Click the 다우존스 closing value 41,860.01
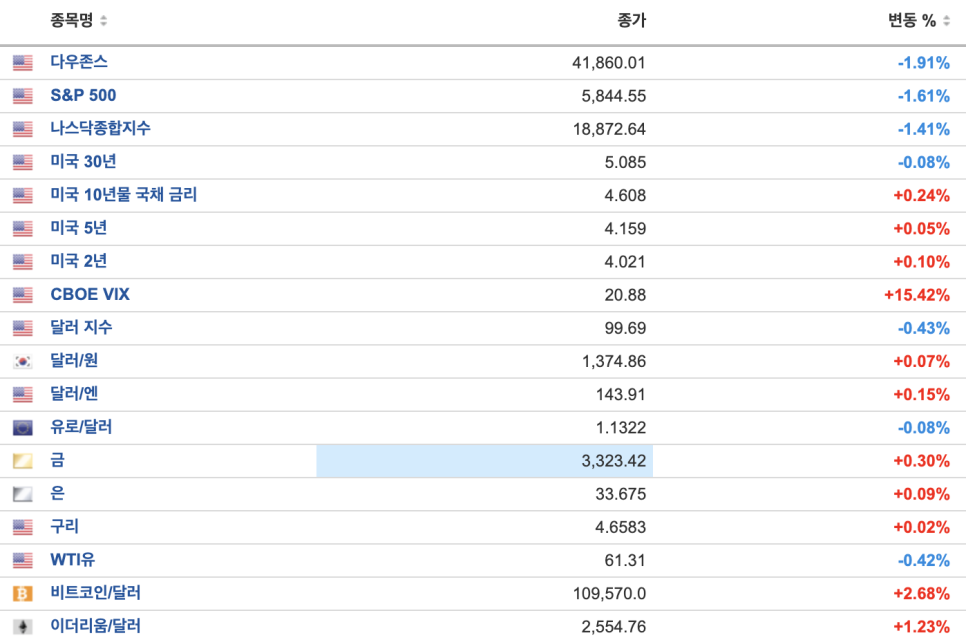Viewport: 966px width, 640px height. coord(609,63)
